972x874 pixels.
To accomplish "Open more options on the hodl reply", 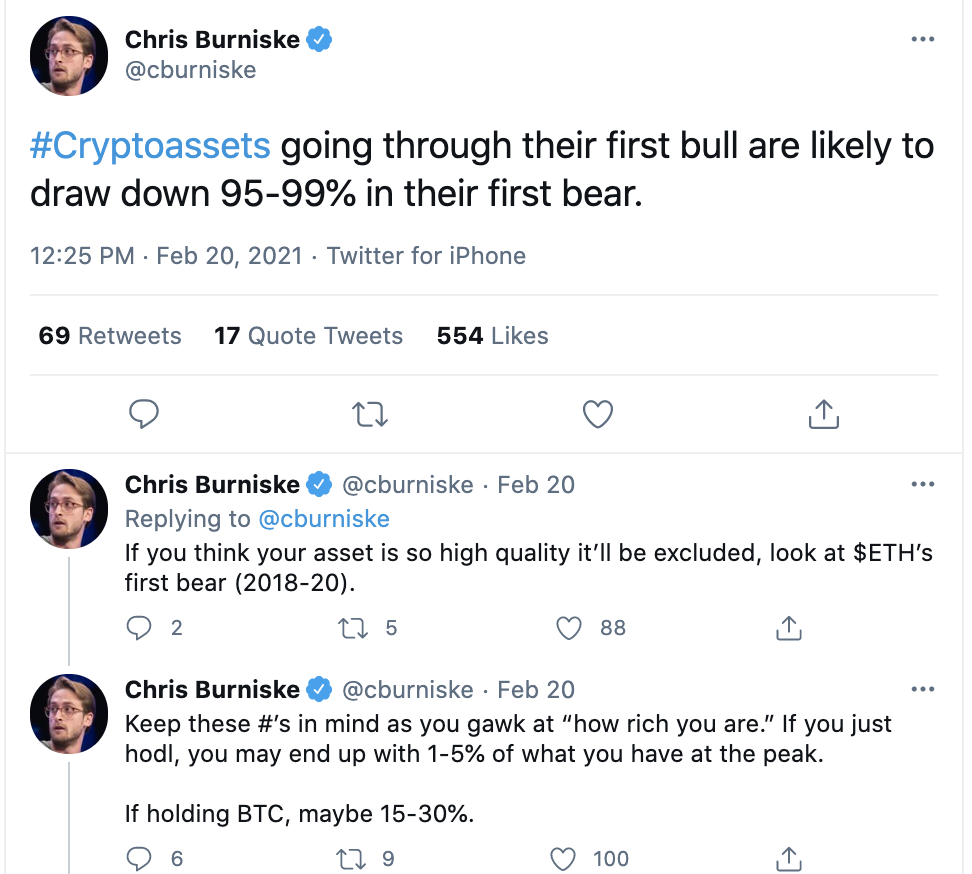I will point(922,689).
